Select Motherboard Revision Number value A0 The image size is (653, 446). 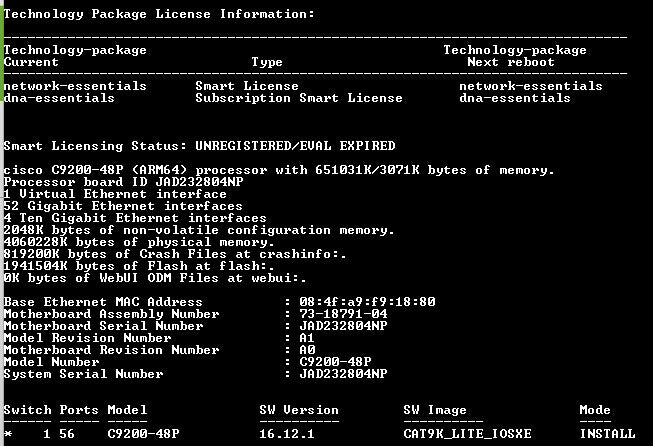307,350
